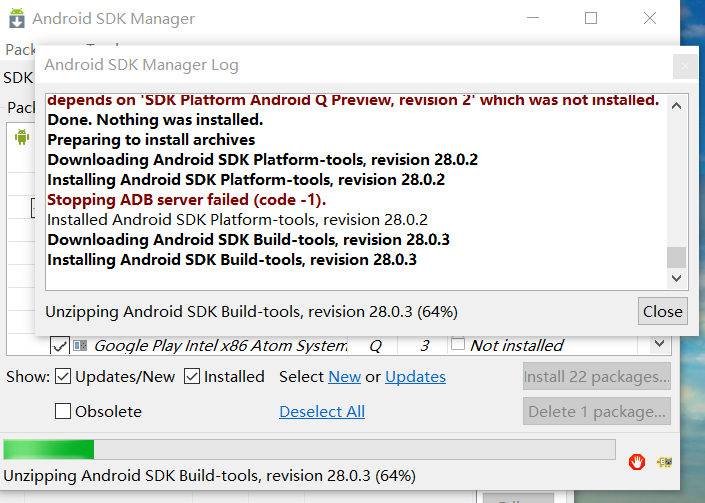Close the Android SDK Manager Log dialog with X
The width and height of the screenshot is (705, 503).
point(684,65)
